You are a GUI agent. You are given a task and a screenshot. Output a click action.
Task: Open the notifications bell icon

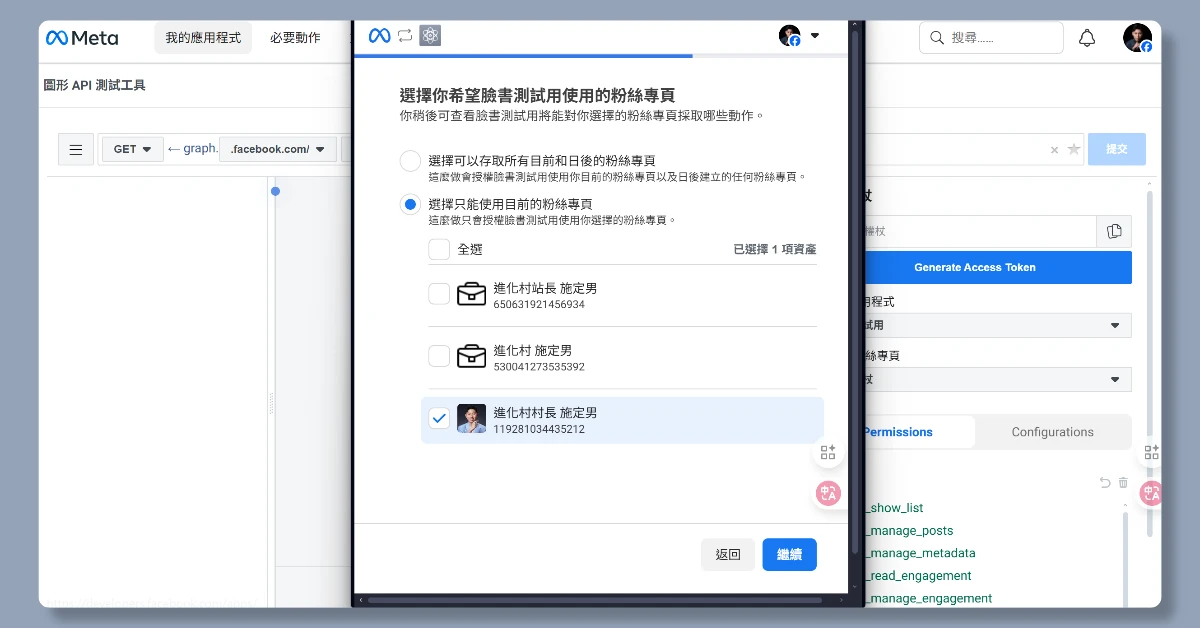pyautogui.click(x=1087, y=38)
